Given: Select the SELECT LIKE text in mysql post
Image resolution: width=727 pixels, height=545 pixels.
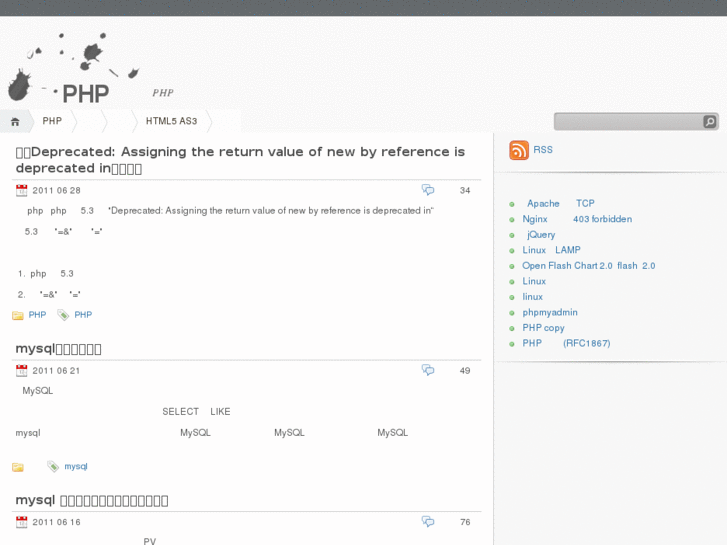Looking at the screenshot, I should (x=196, y=411).
